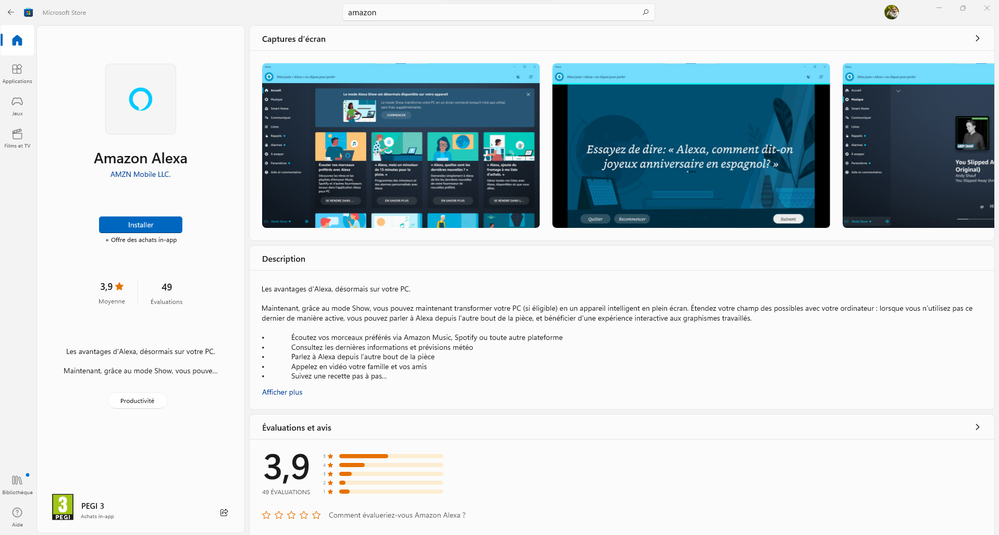999x535 pixels.
Task: Open Bibliothèque in sidebar
Action: click(x=17, y=484)
